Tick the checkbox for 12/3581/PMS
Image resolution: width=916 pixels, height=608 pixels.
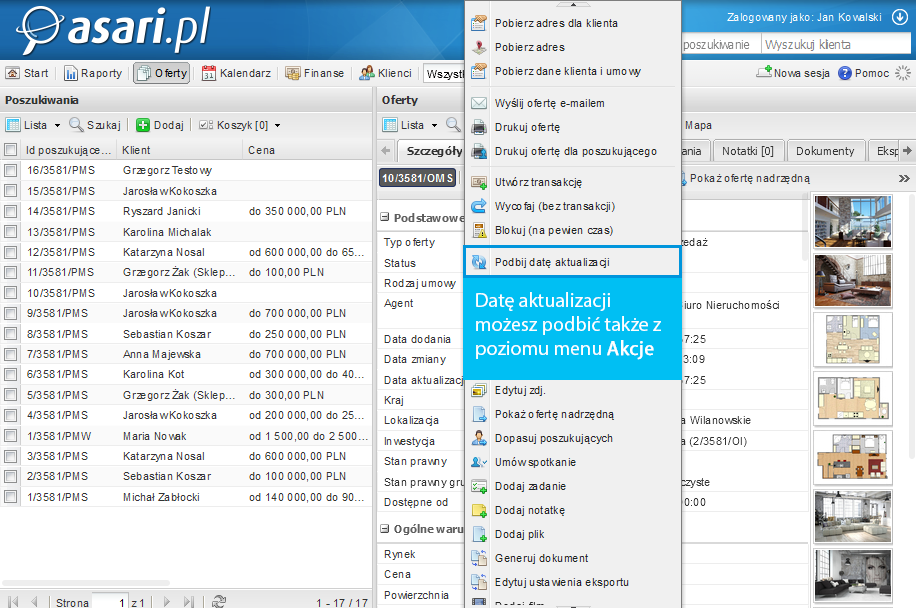pos(11,252)
